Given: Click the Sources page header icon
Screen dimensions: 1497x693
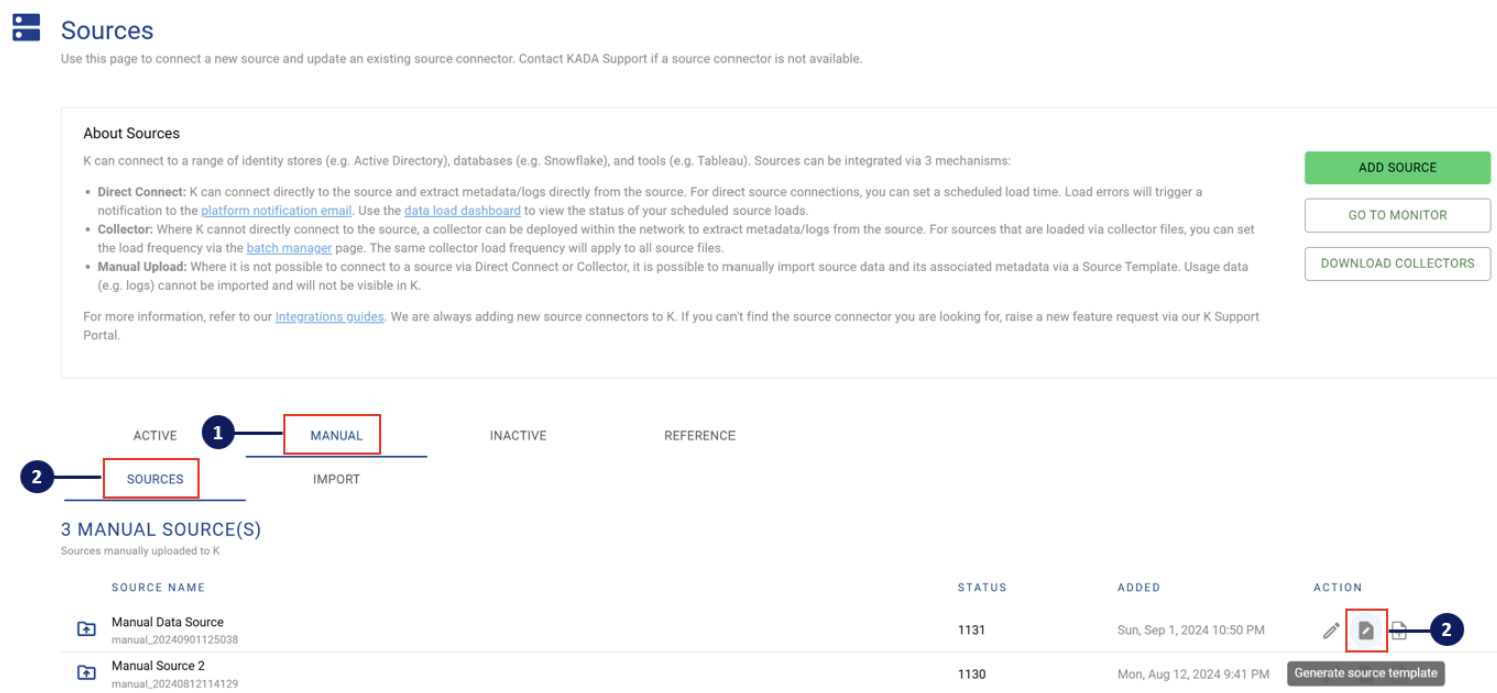Looking at the screenshot, I should [26, 28].
